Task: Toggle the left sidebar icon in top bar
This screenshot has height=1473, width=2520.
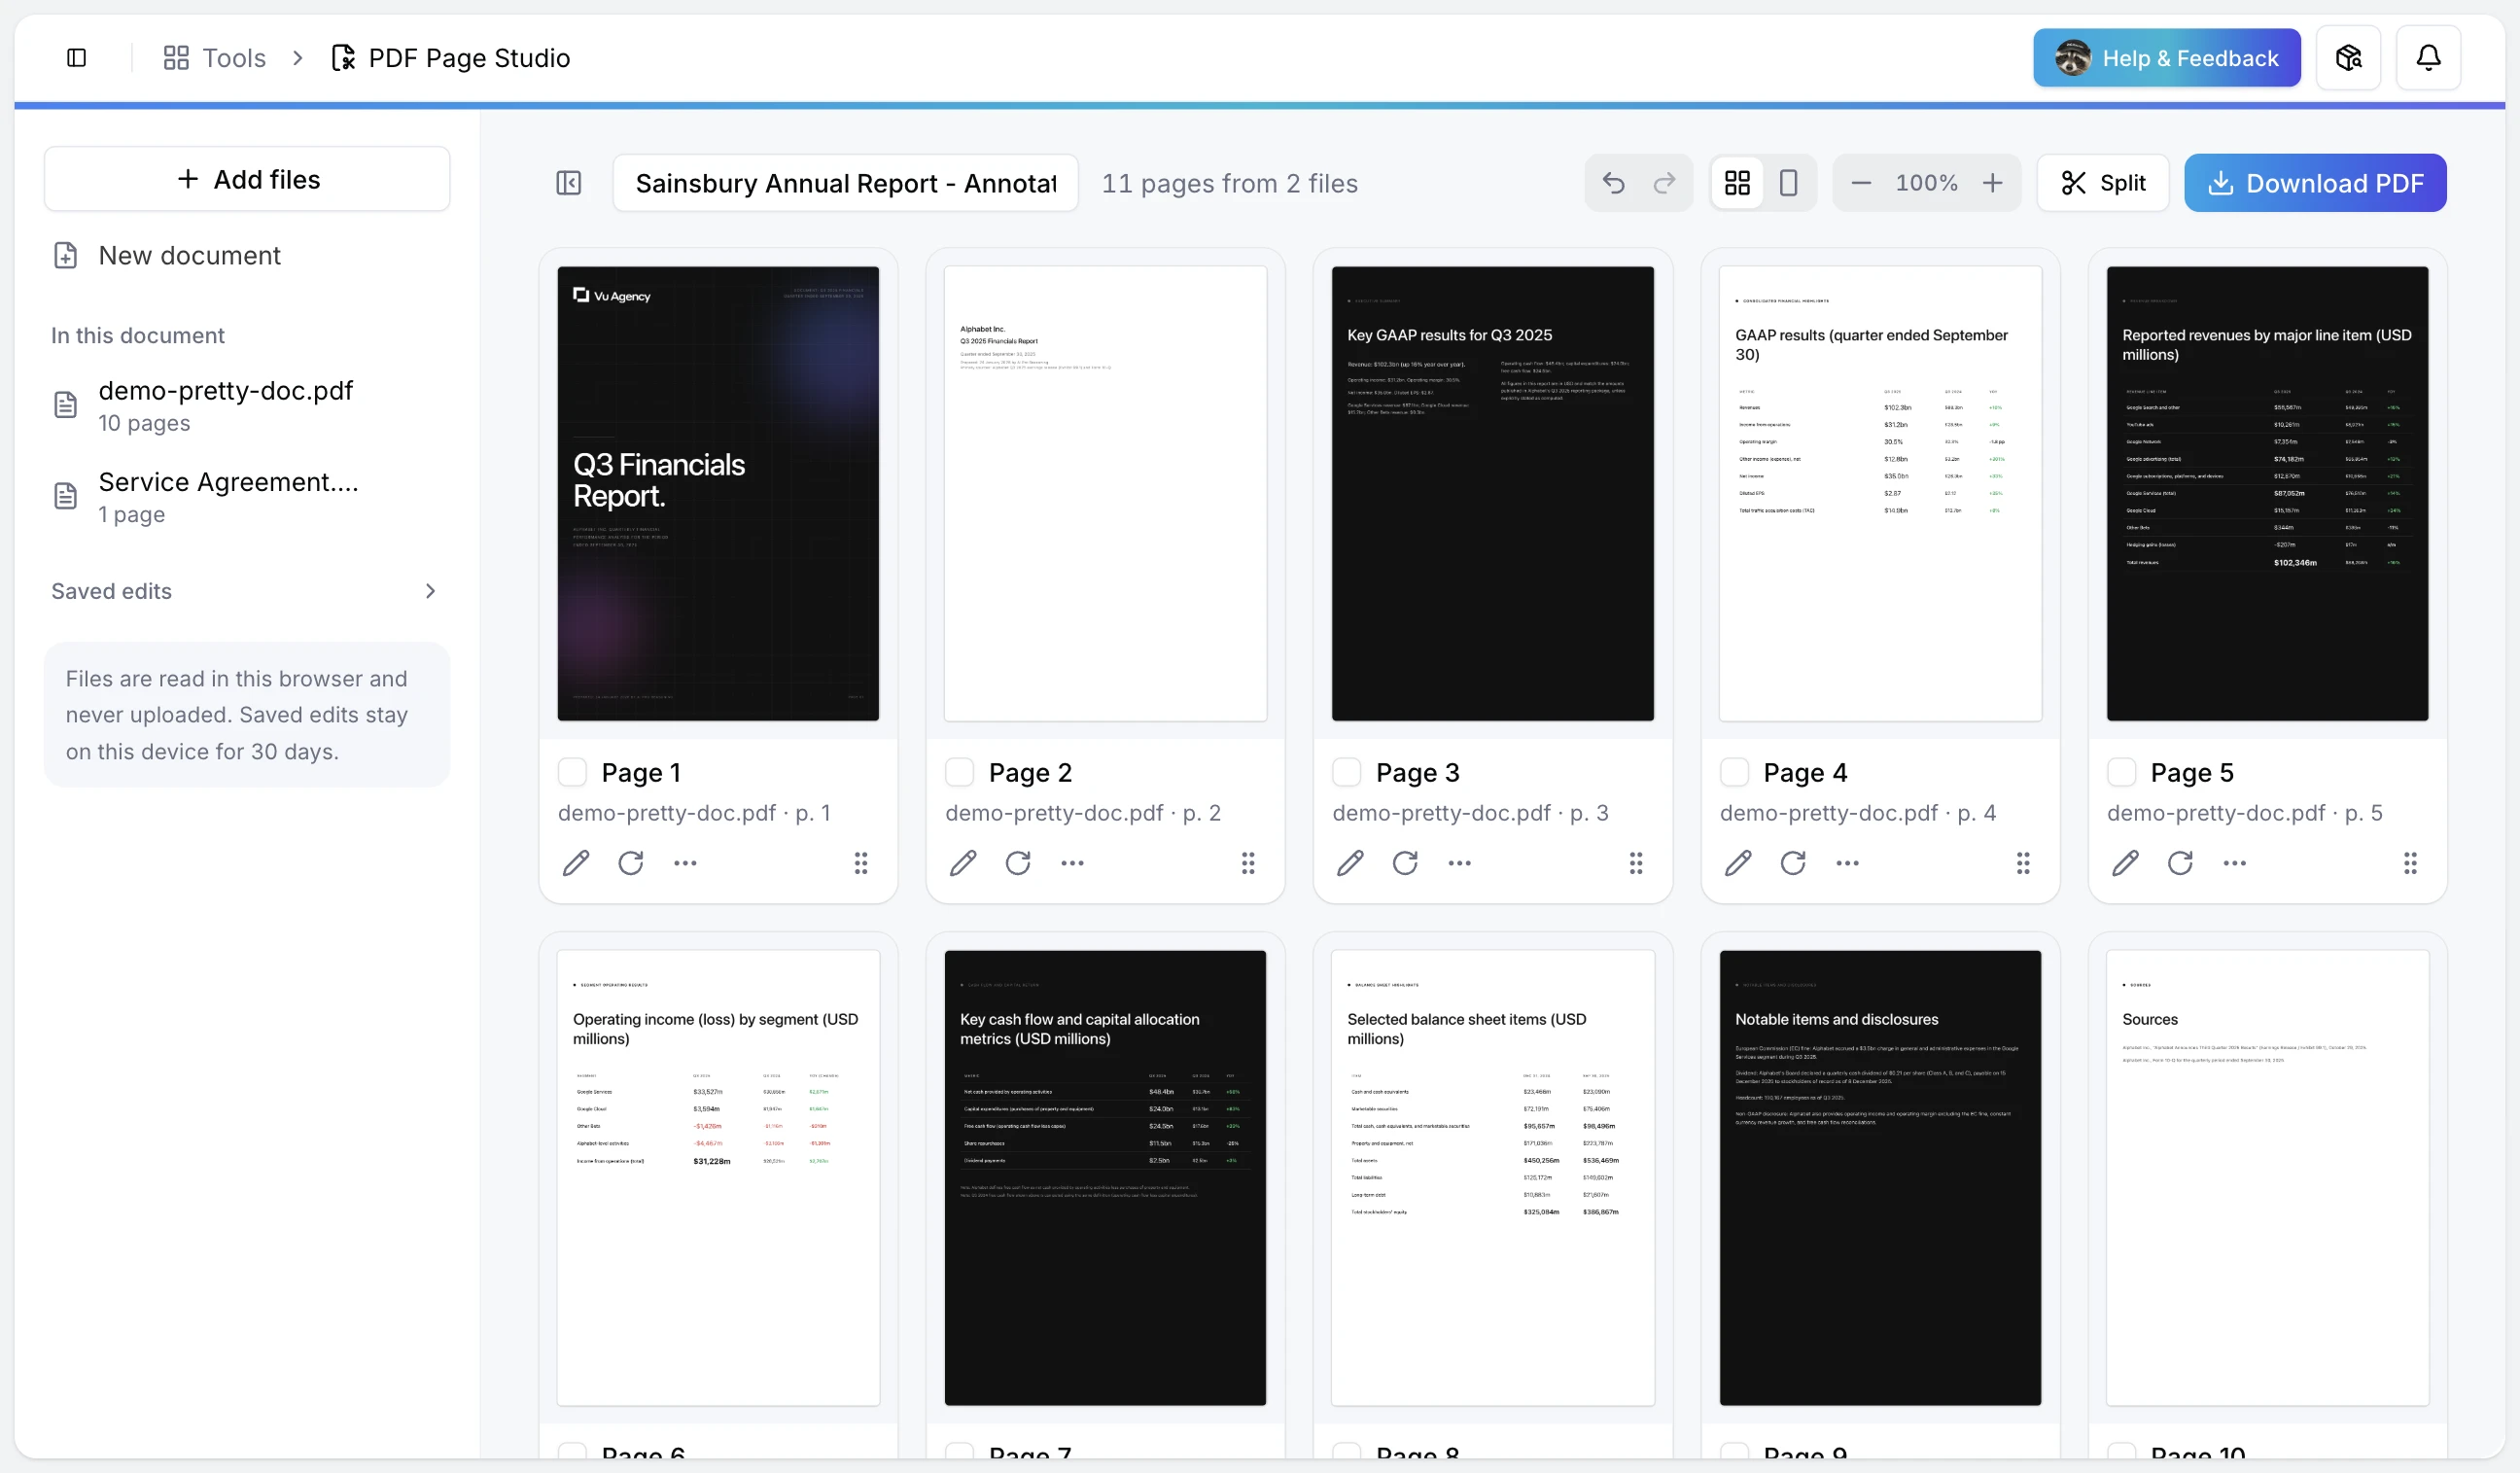Action: (x=76, y=58)
